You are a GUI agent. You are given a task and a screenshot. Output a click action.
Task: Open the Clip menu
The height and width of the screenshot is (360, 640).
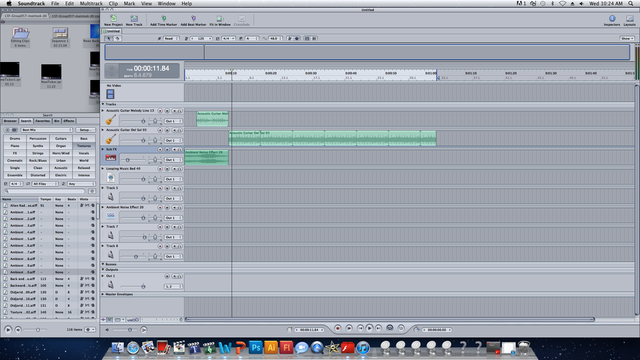(x=113, y=3)
